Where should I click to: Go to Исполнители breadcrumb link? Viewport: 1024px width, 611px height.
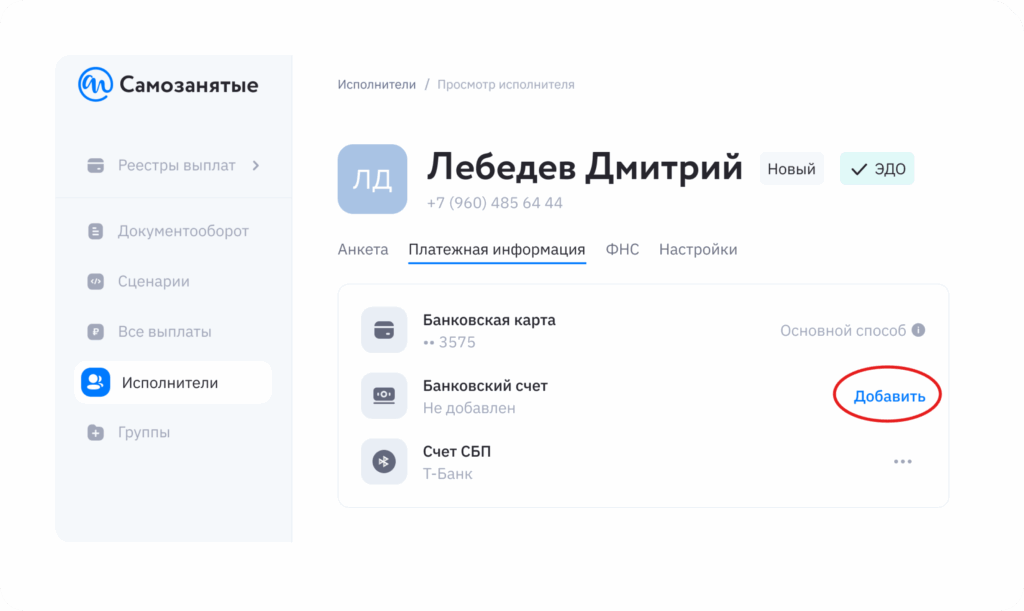(x=376, y=85)
